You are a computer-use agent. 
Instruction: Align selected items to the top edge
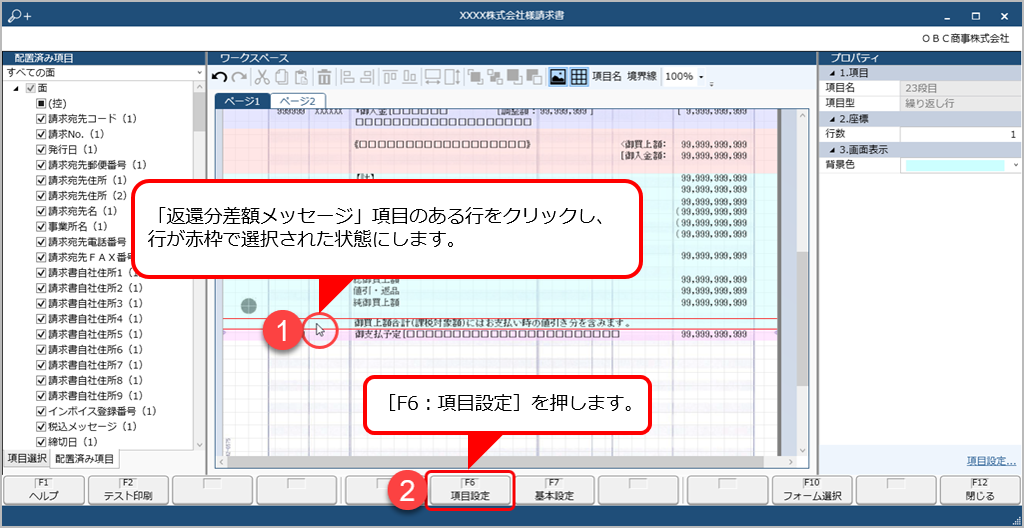click(x=391, y=77)
